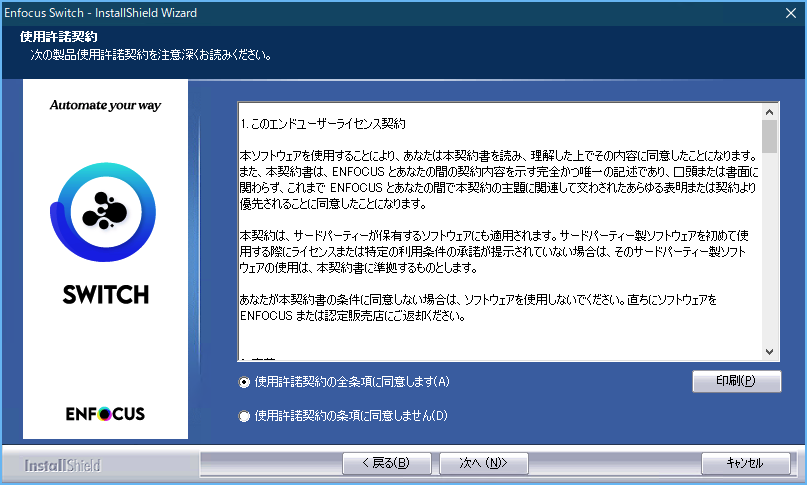This screenshot has width=807, height=485.
Task: Click the paragraph starting あなたが本契約書の条件
Action: tap(478, 307)
